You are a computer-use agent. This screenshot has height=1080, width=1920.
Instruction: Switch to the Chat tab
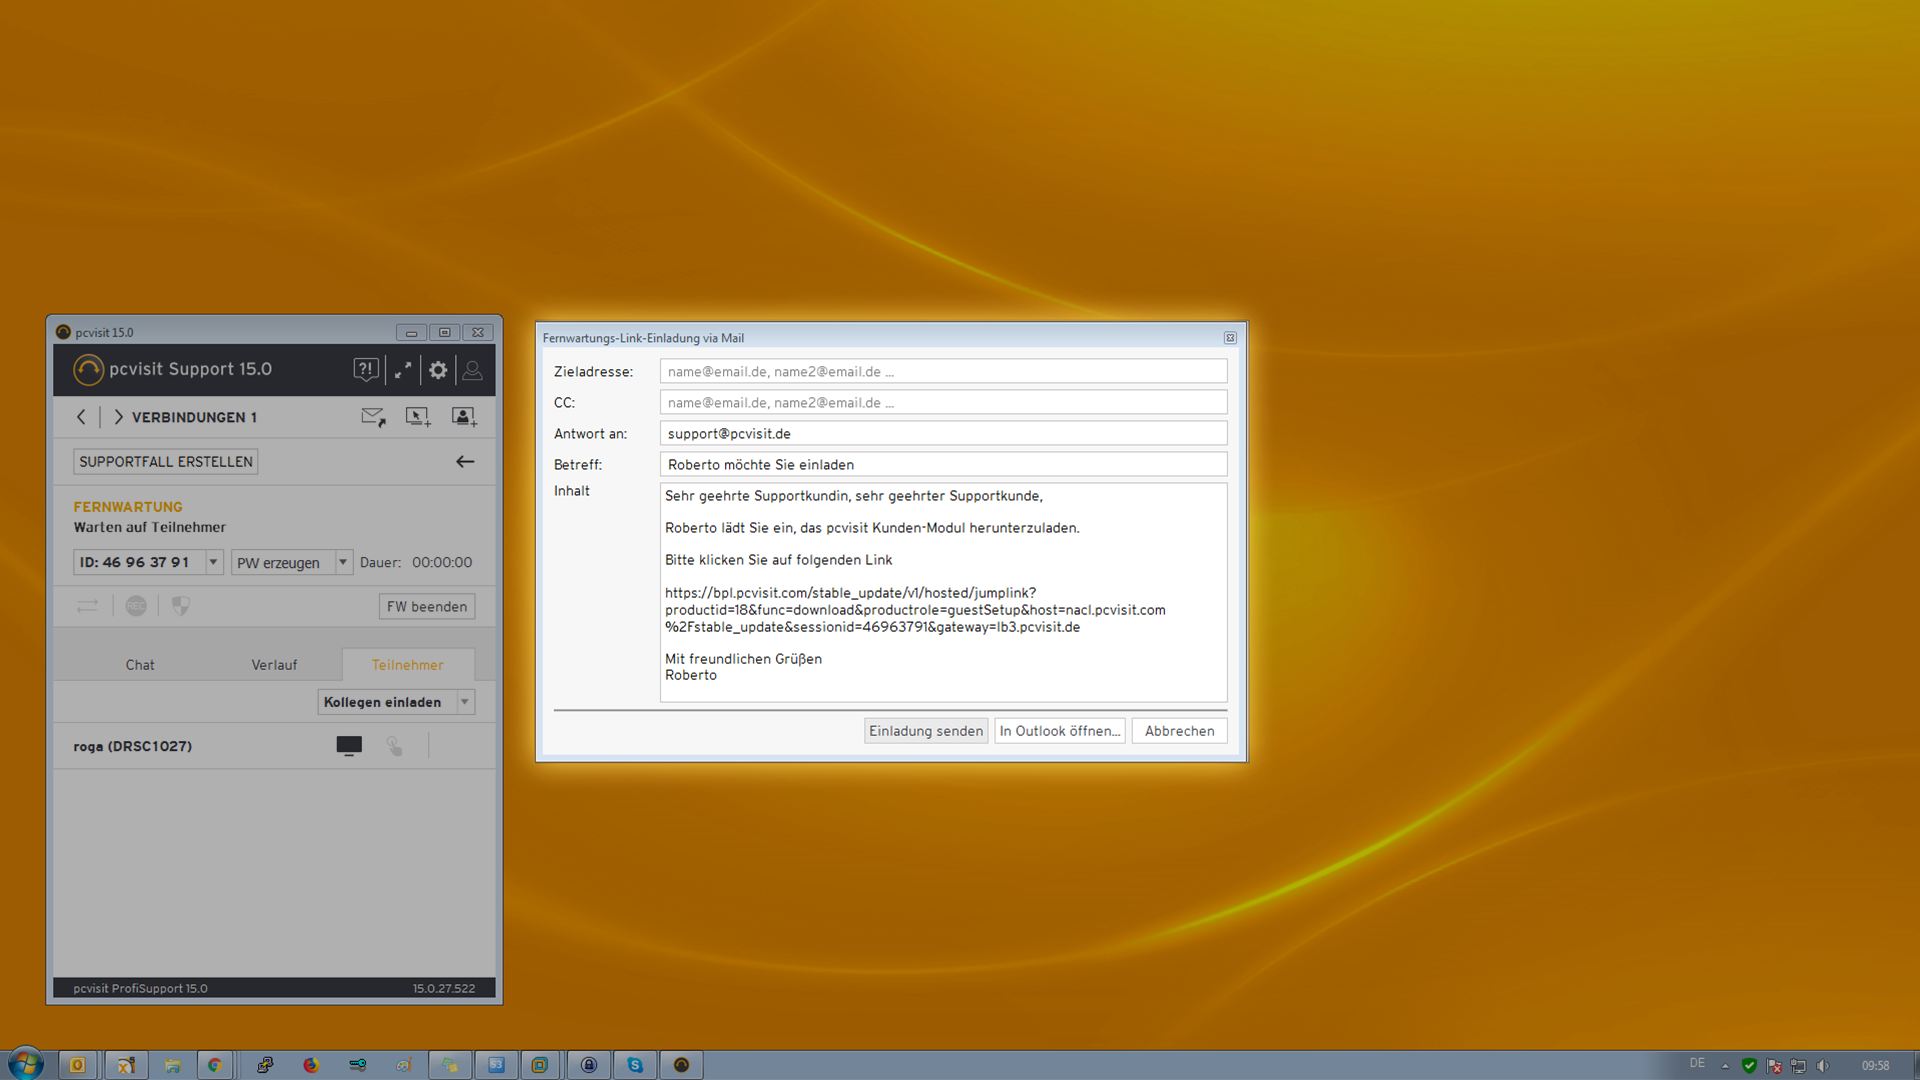tap(140, 665)
